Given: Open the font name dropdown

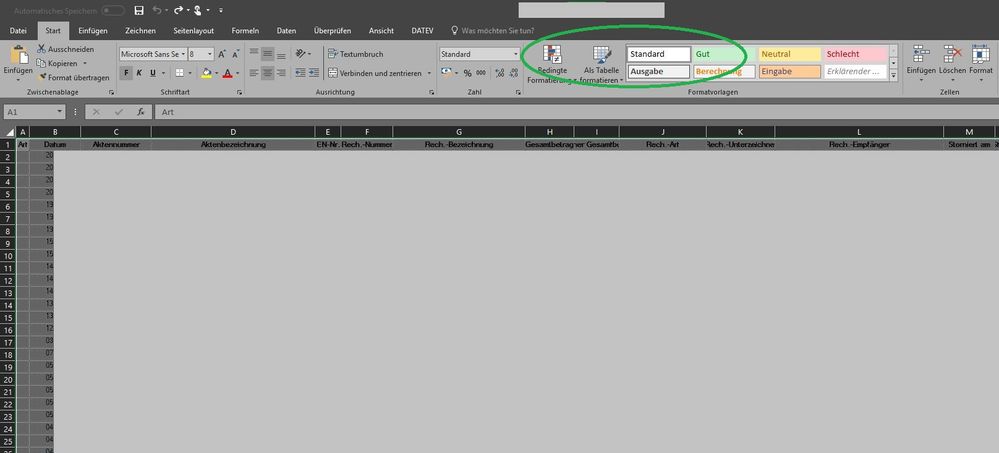Looking at the screenshot, I should pos(181,54).
